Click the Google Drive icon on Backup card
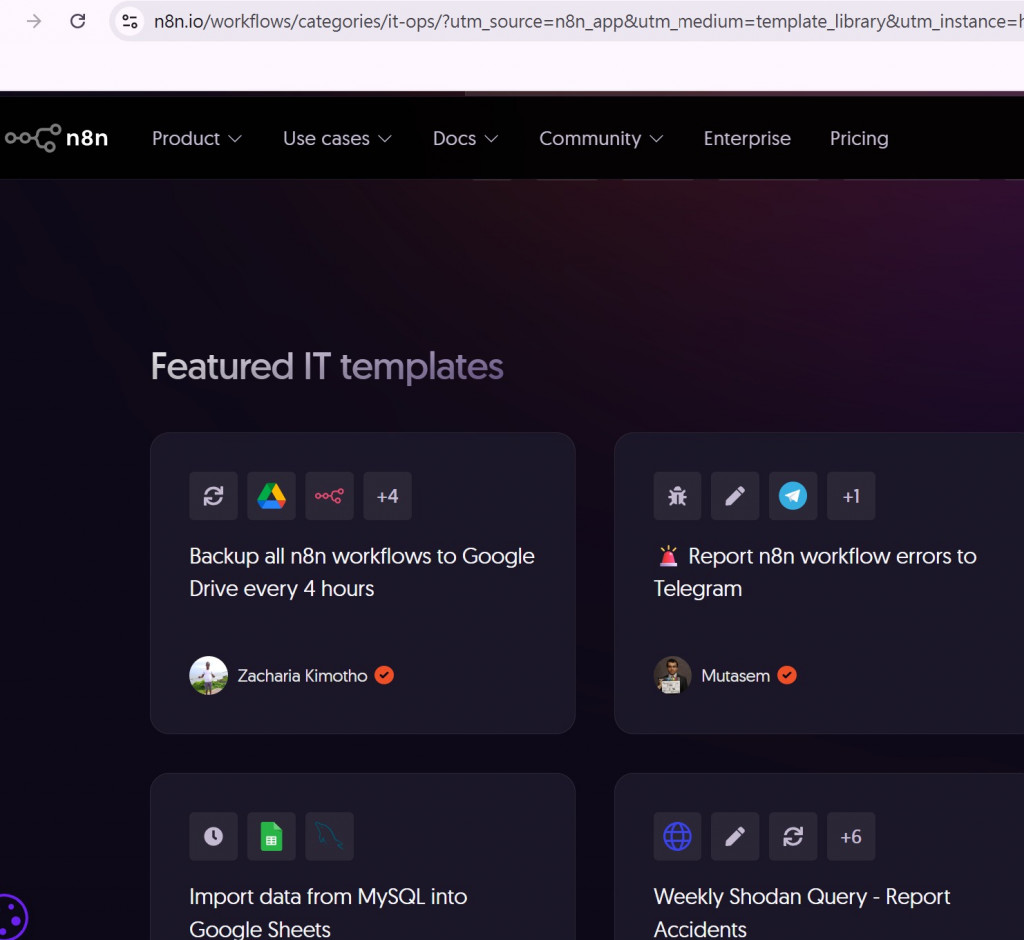1024x940 pixels. point(272,496)
